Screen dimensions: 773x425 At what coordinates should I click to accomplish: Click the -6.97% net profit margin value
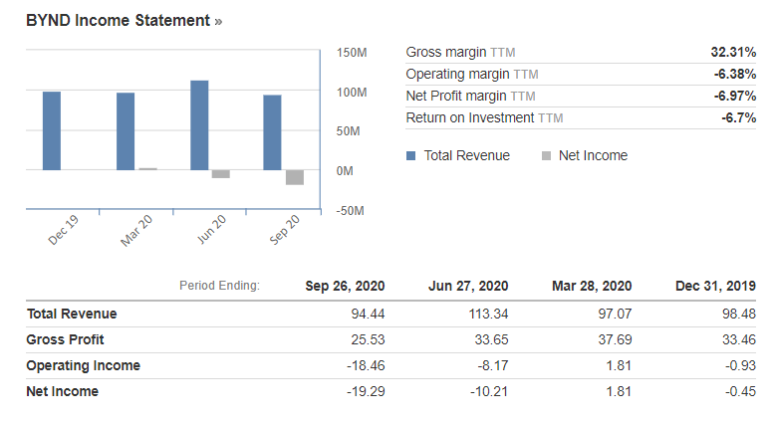pyautogui.click(x=735, y=96)
